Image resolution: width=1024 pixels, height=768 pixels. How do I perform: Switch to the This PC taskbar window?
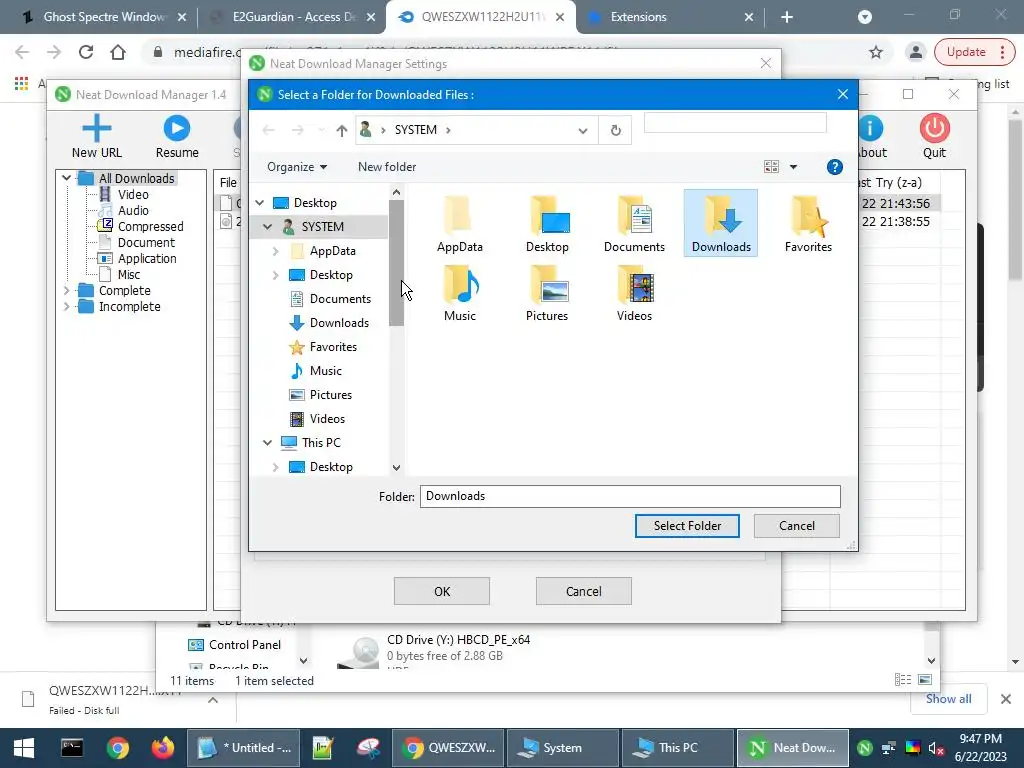(x=677, y=748)
